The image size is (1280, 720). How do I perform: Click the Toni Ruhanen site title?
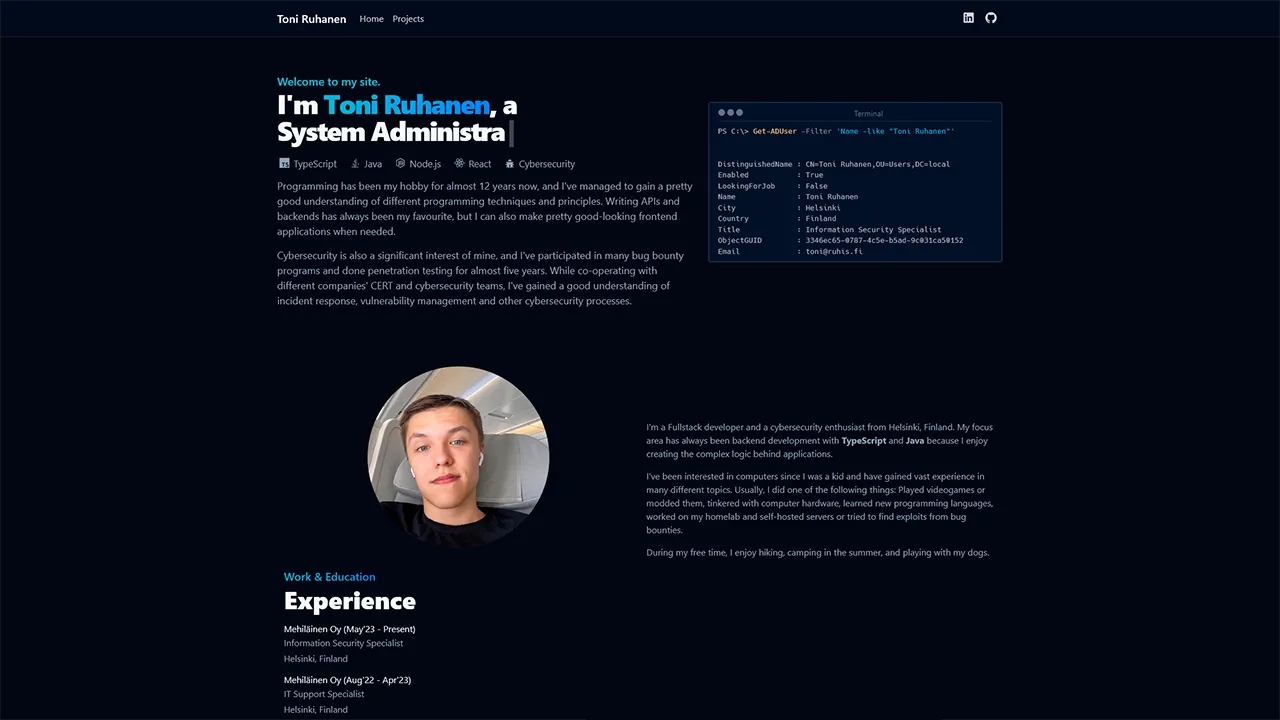pyautogui.click(x=311, y=18)
